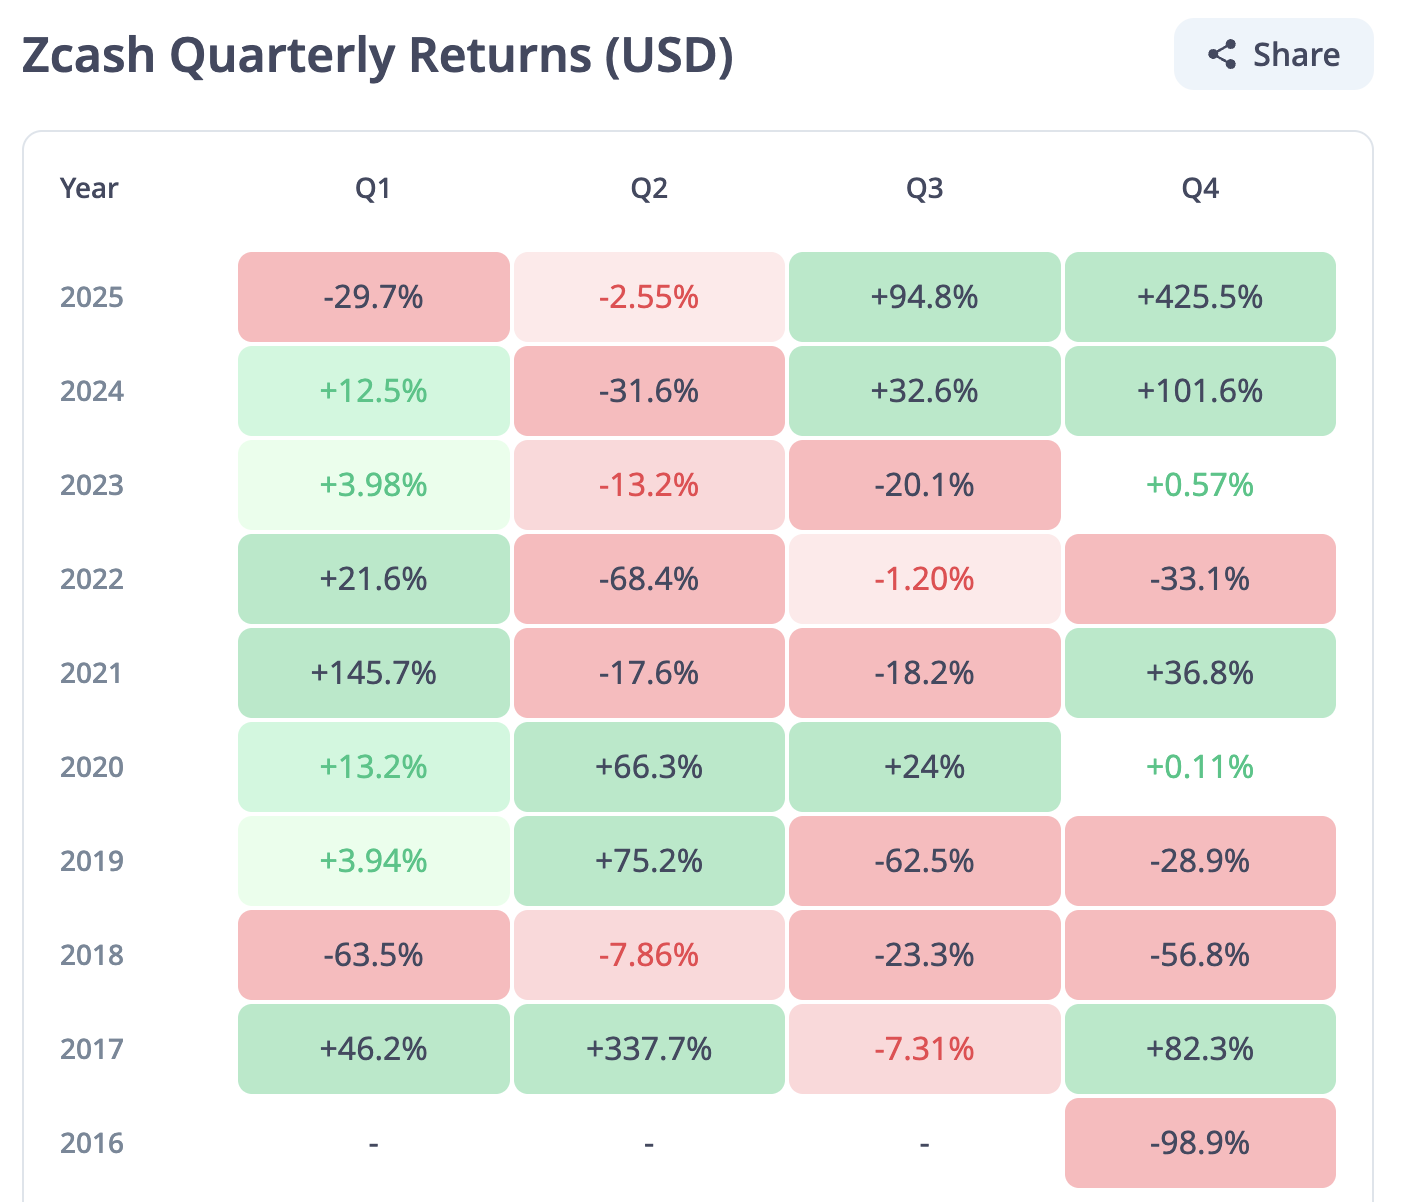Click the Zcash Quarterly Returns title
Screen dimensions: 1412x1202
point(376,56)
